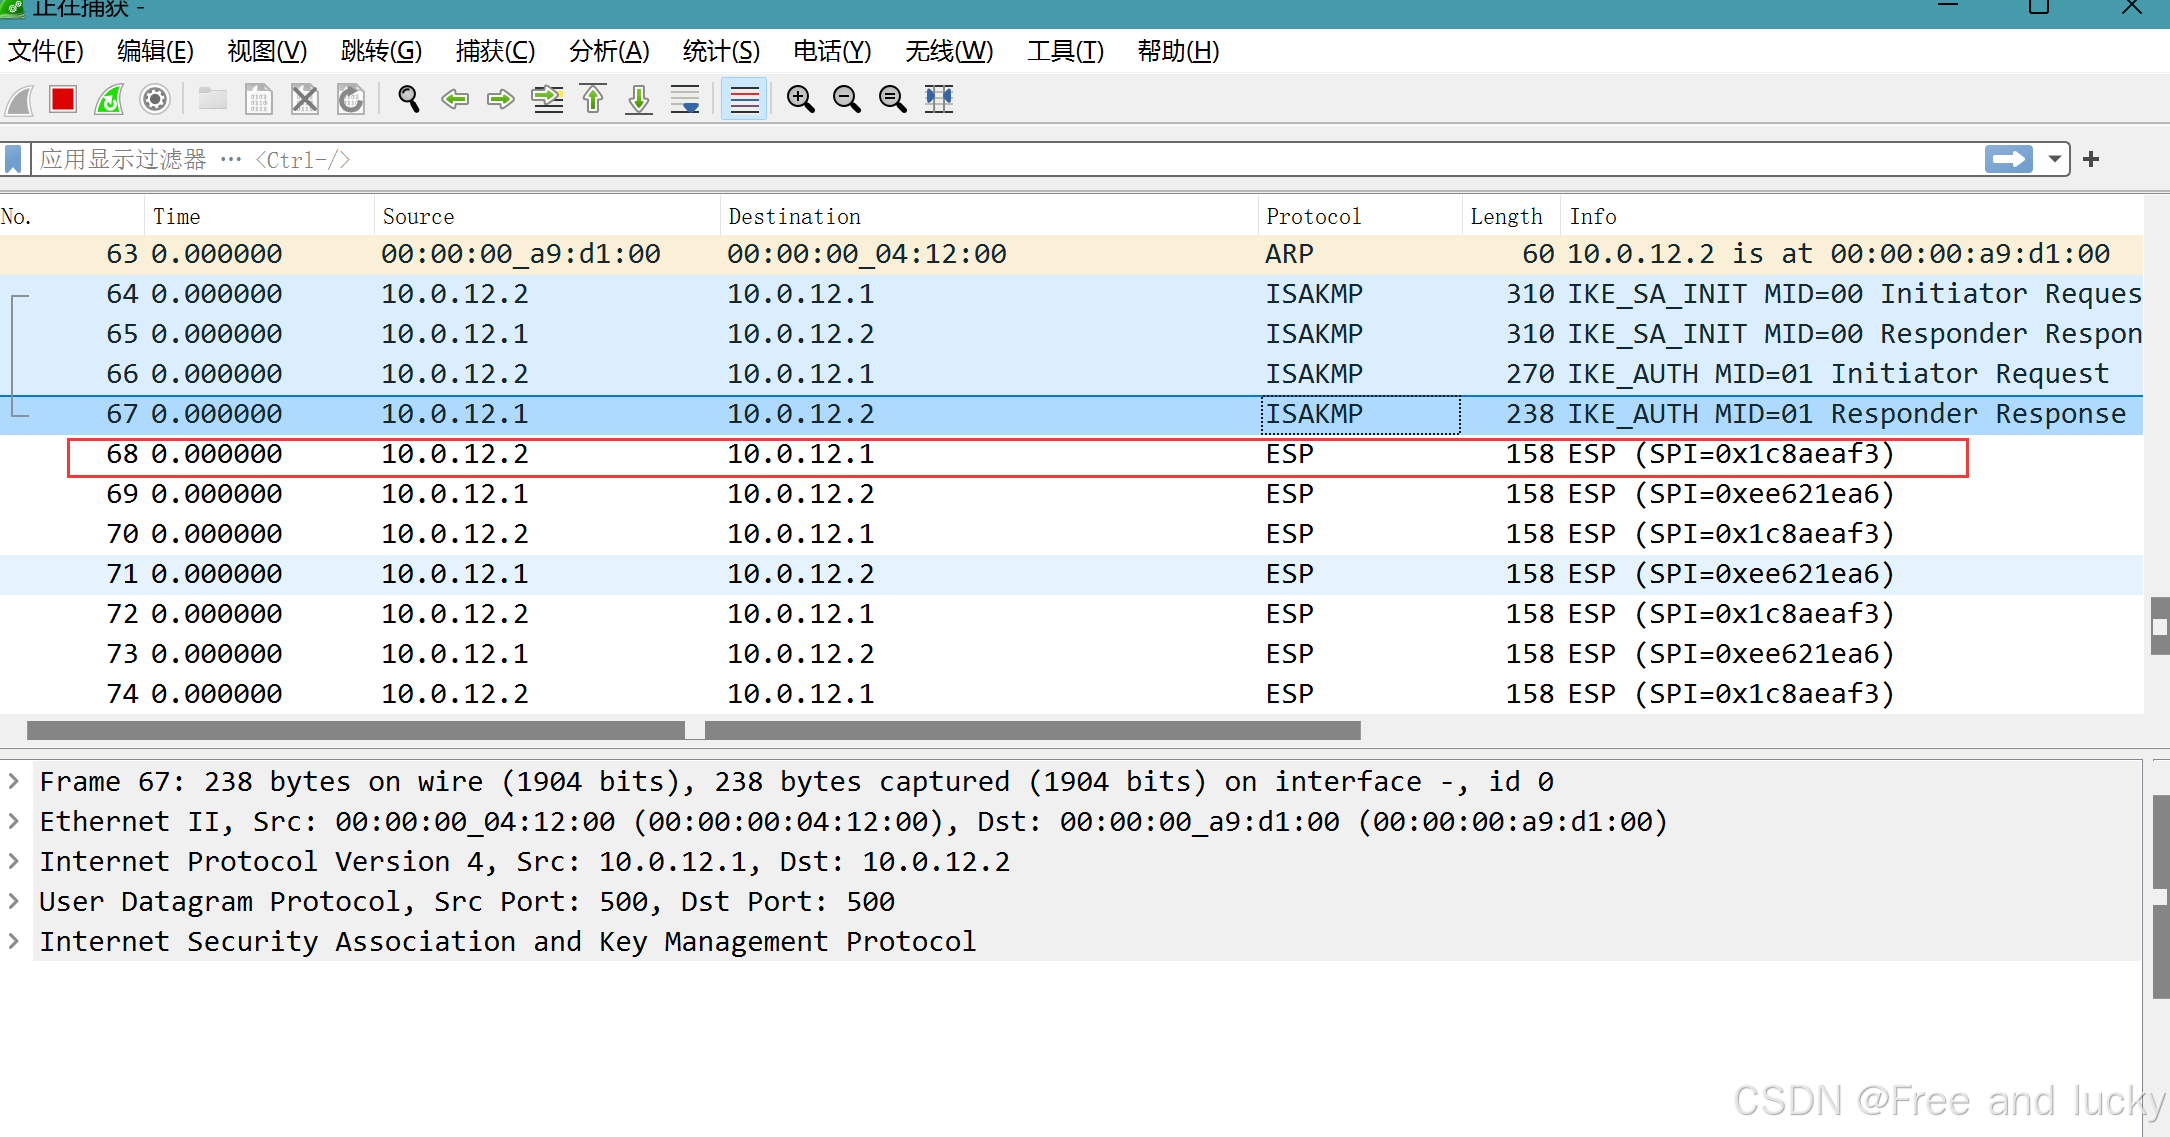The width and height of the screenshot is (2170, 1137).
Task: Toggle auto scroll during live capture
Action: click(685, 99)
